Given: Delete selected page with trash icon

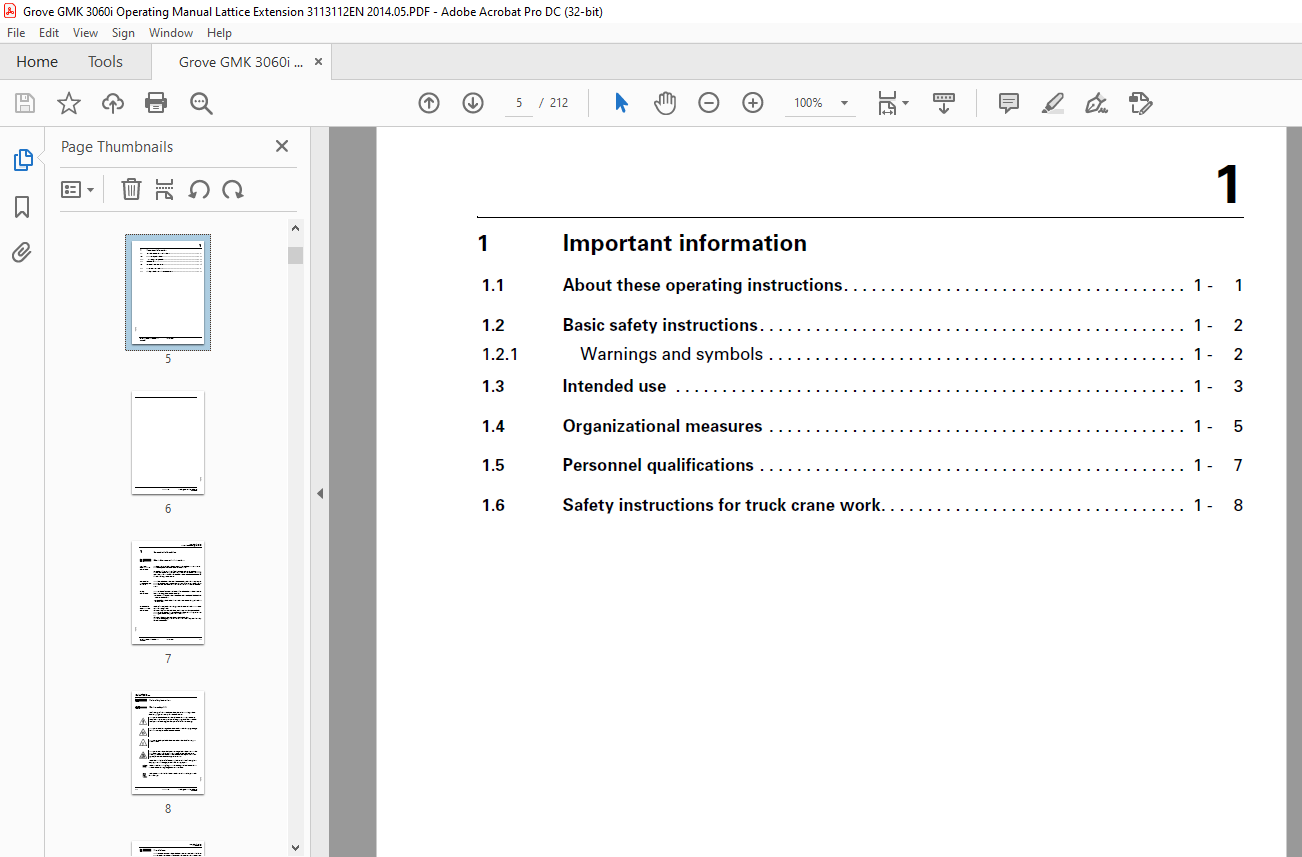Looking at the screenshot, I should pos(131,189).
